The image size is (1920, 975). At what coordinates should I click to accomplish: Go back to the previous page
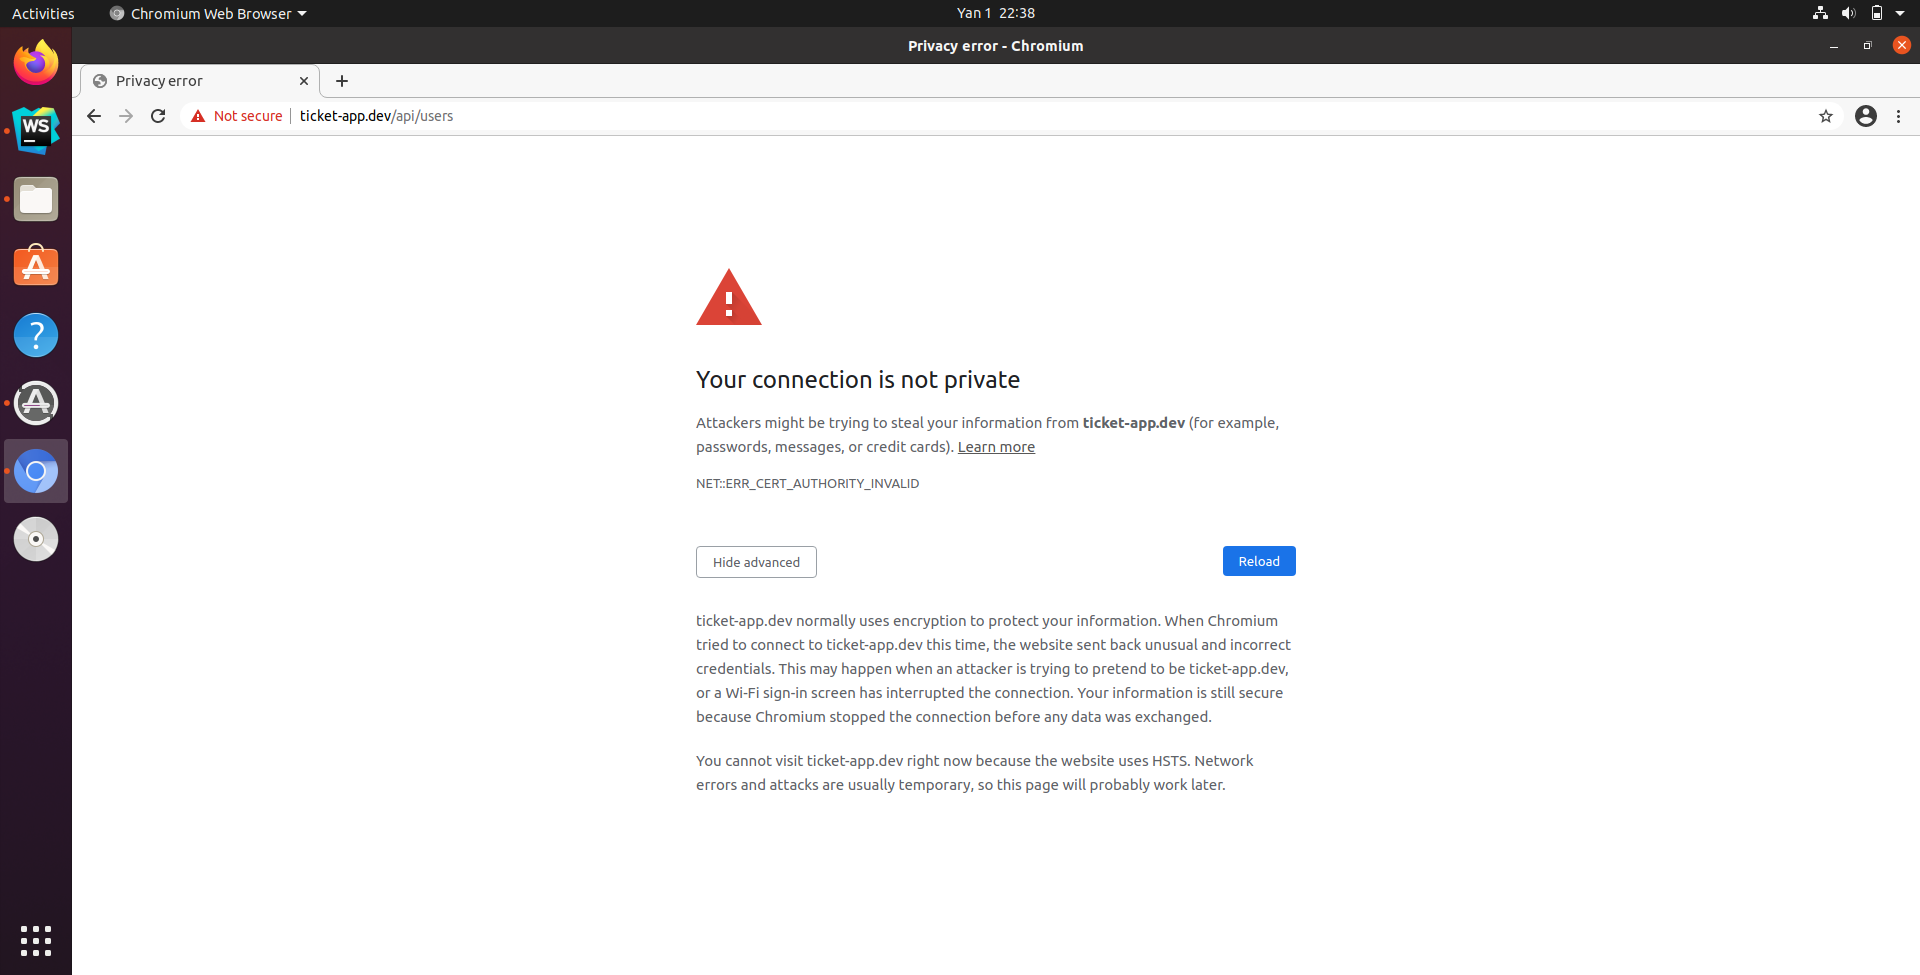(x=94, y=116)
